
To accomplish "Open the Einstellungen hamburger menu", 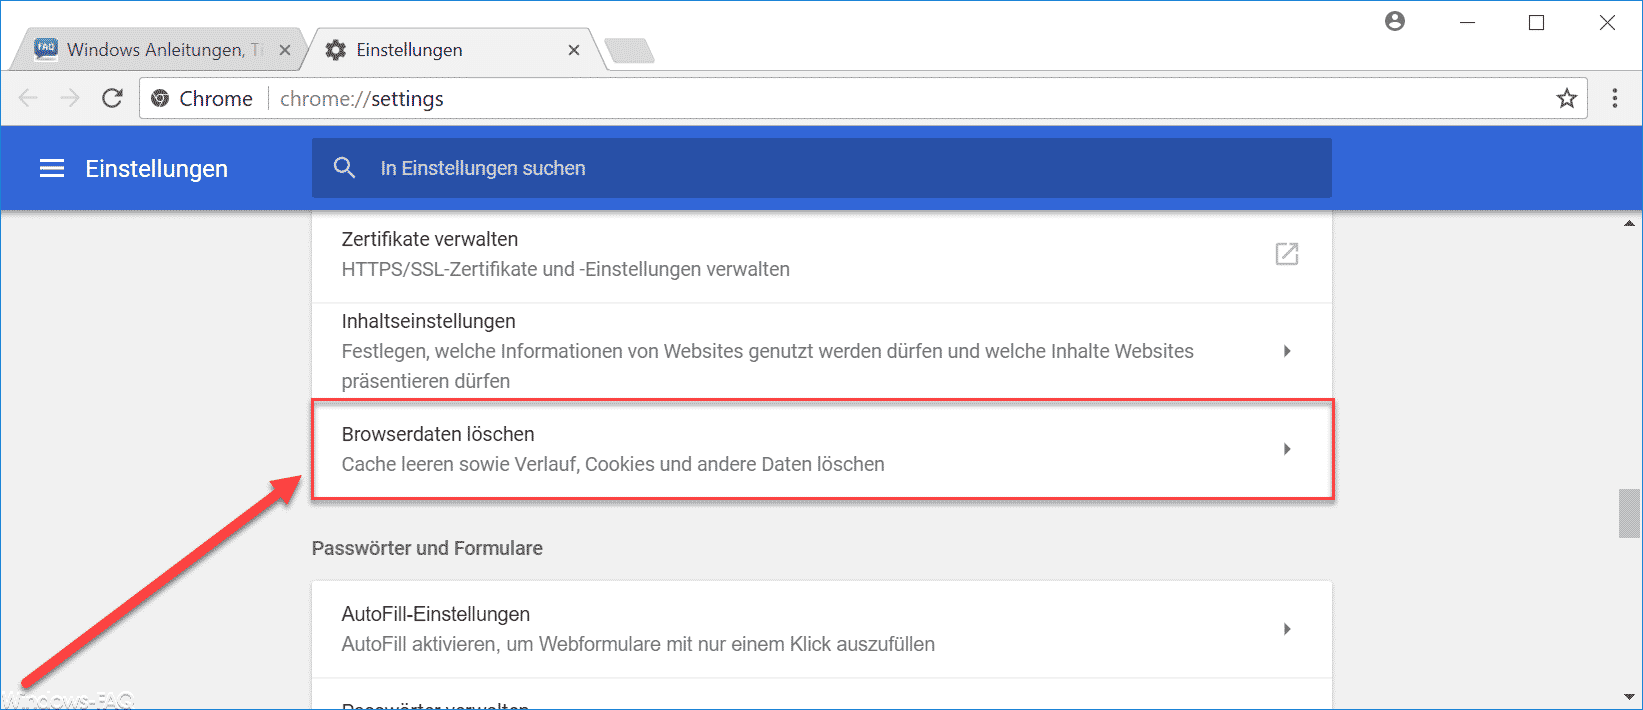I will point(52,168).
